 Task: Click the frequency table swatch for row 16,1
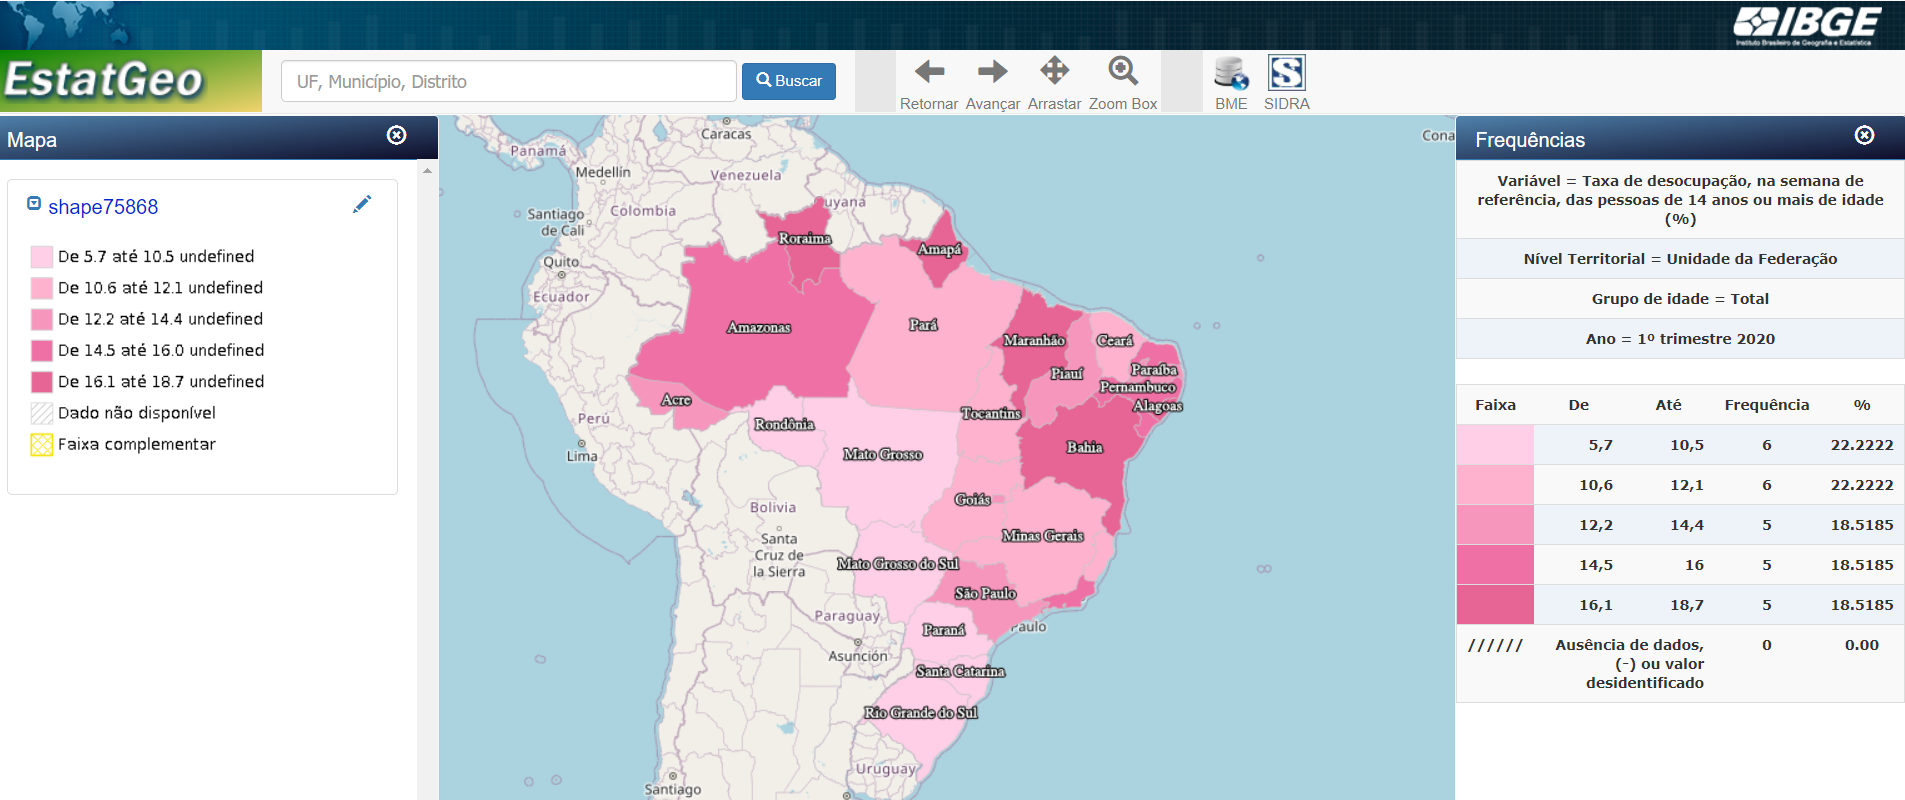pyautogui.click(x=1495, y=605)
